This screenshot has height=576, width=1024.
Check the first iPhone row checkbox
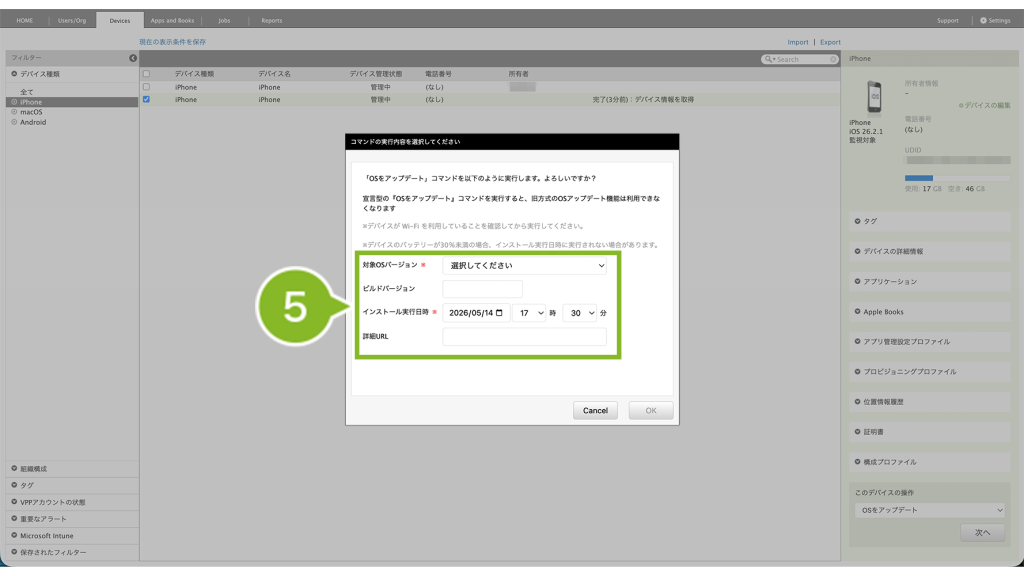tap(146, 87)
